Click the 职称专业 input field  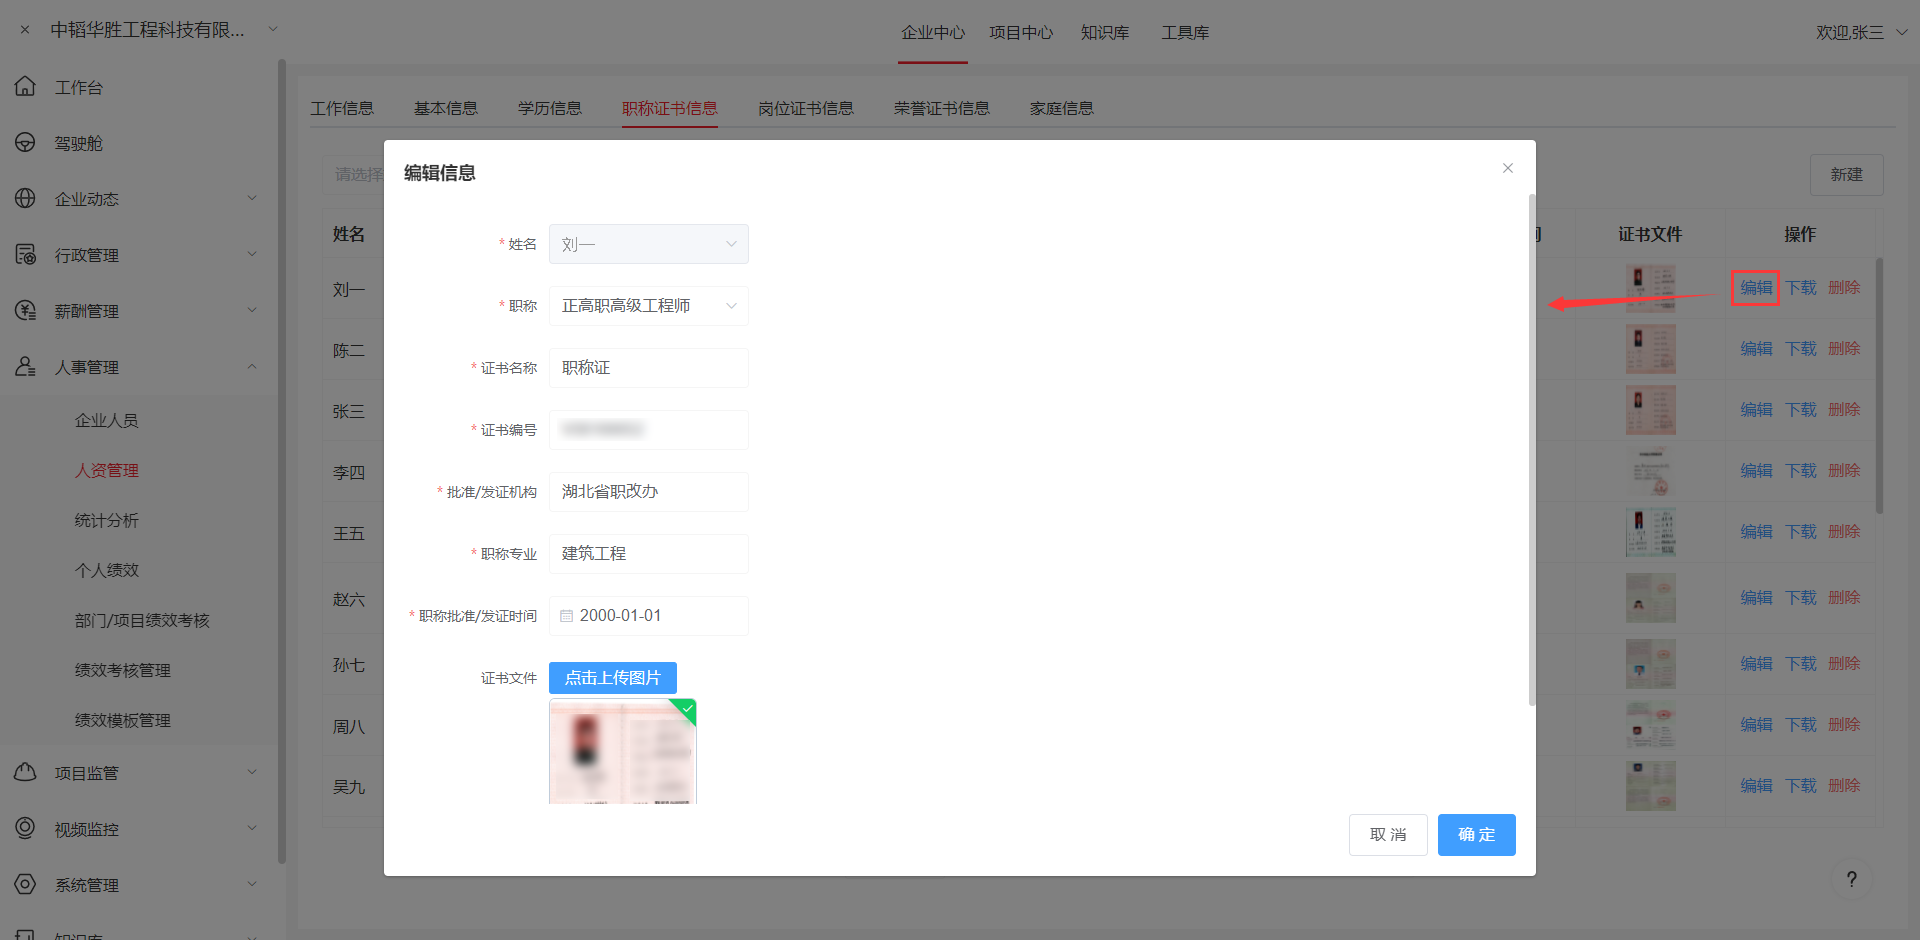tap(649, 554)
